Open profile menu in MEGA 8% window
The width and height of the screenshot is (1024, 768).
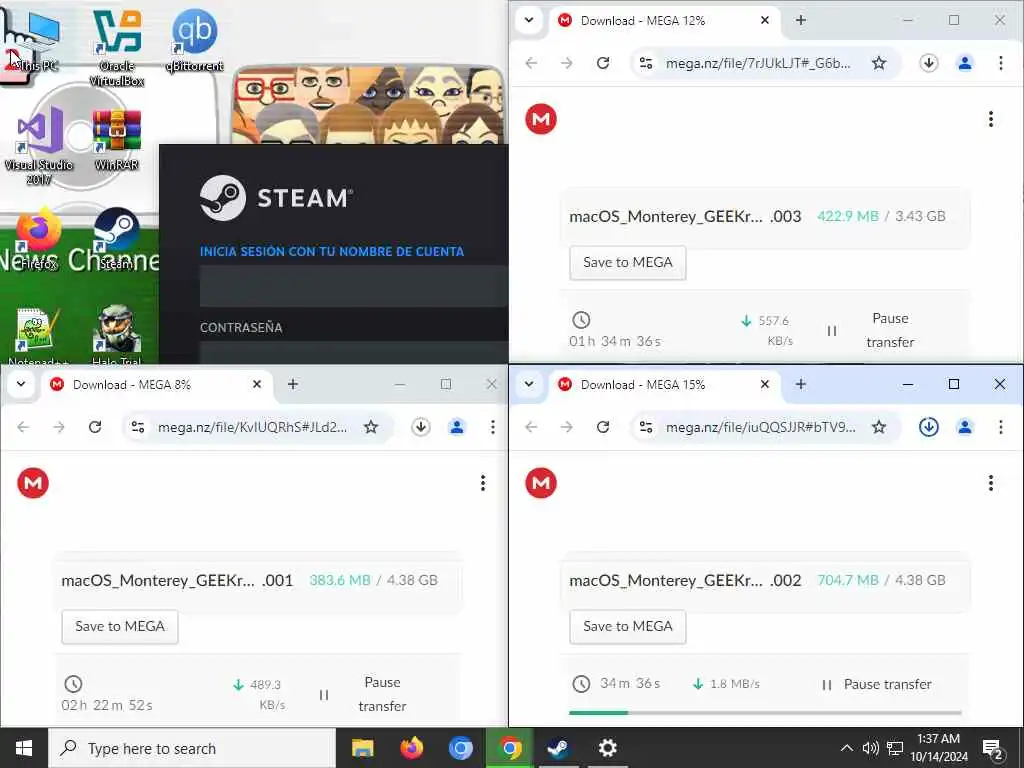click(456, 427)
